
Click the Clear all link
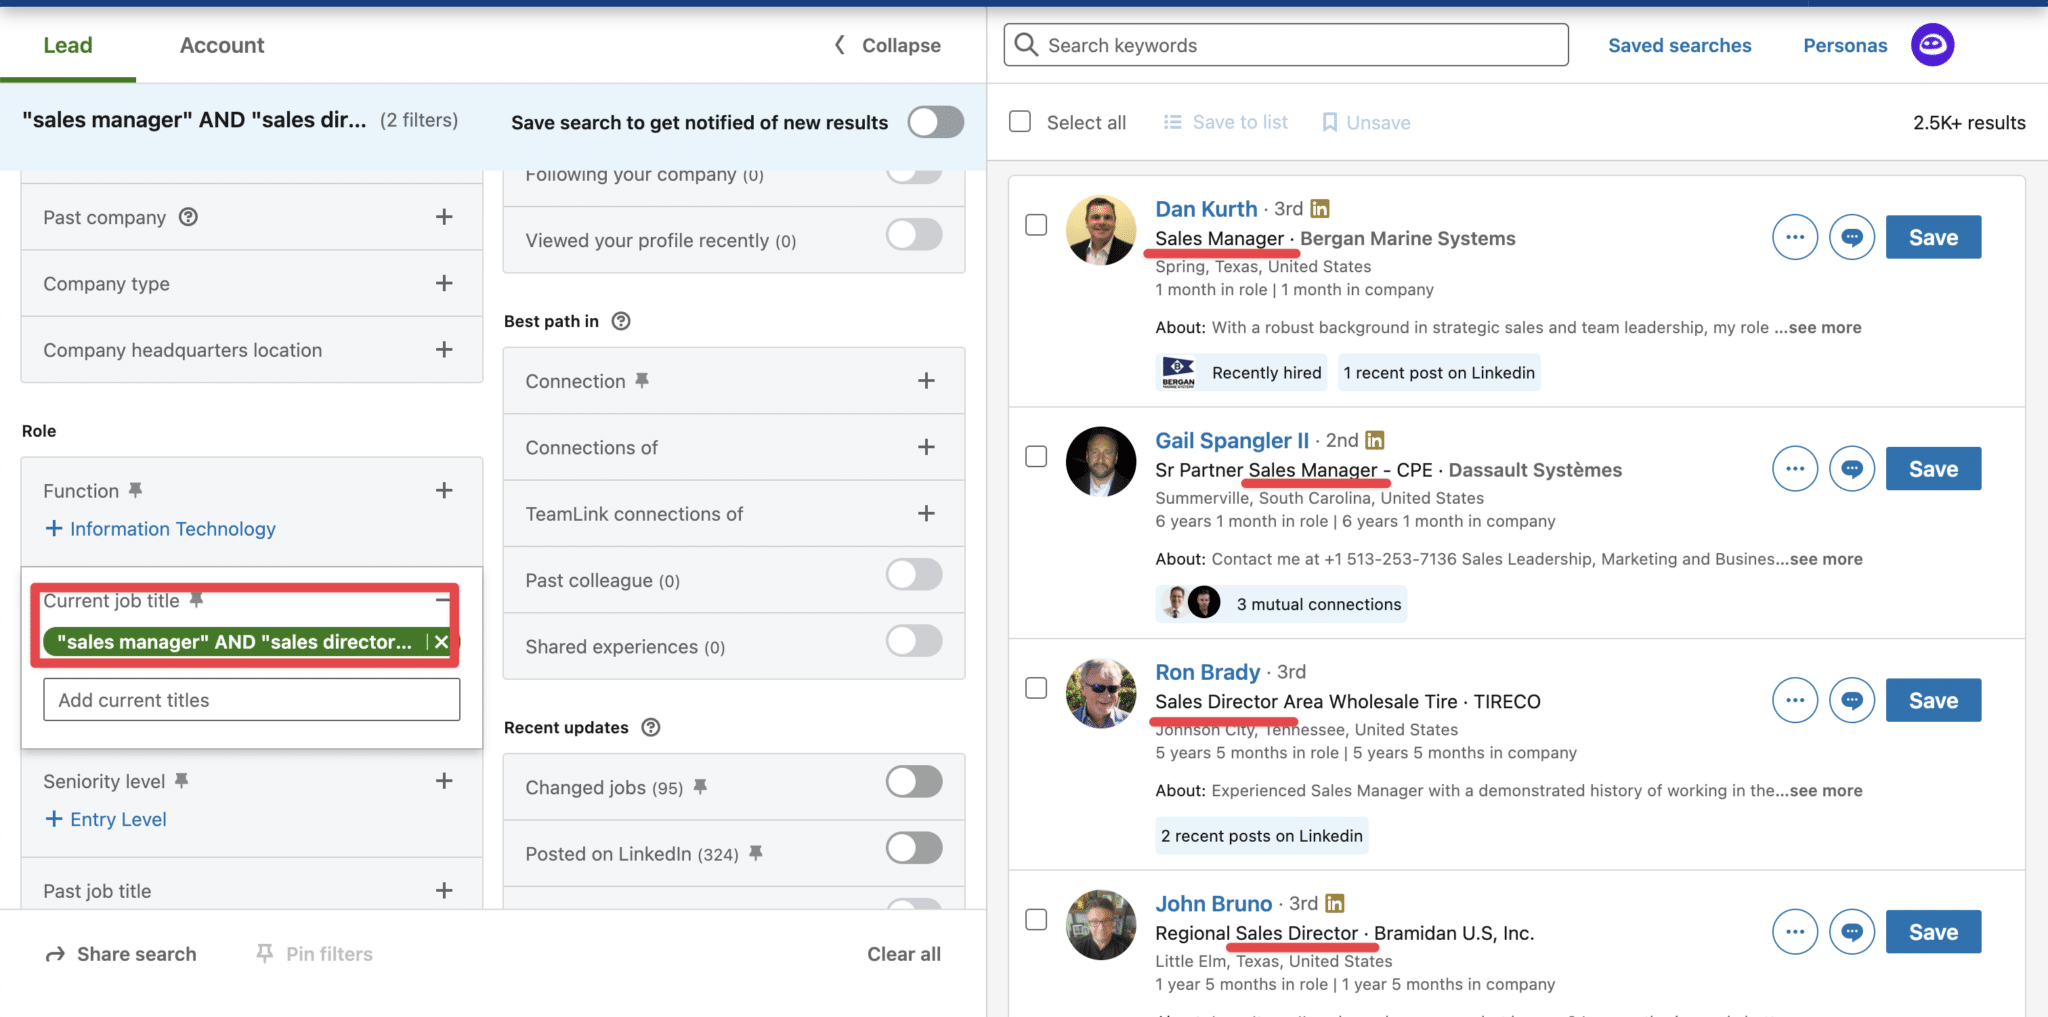pos(903,953)
